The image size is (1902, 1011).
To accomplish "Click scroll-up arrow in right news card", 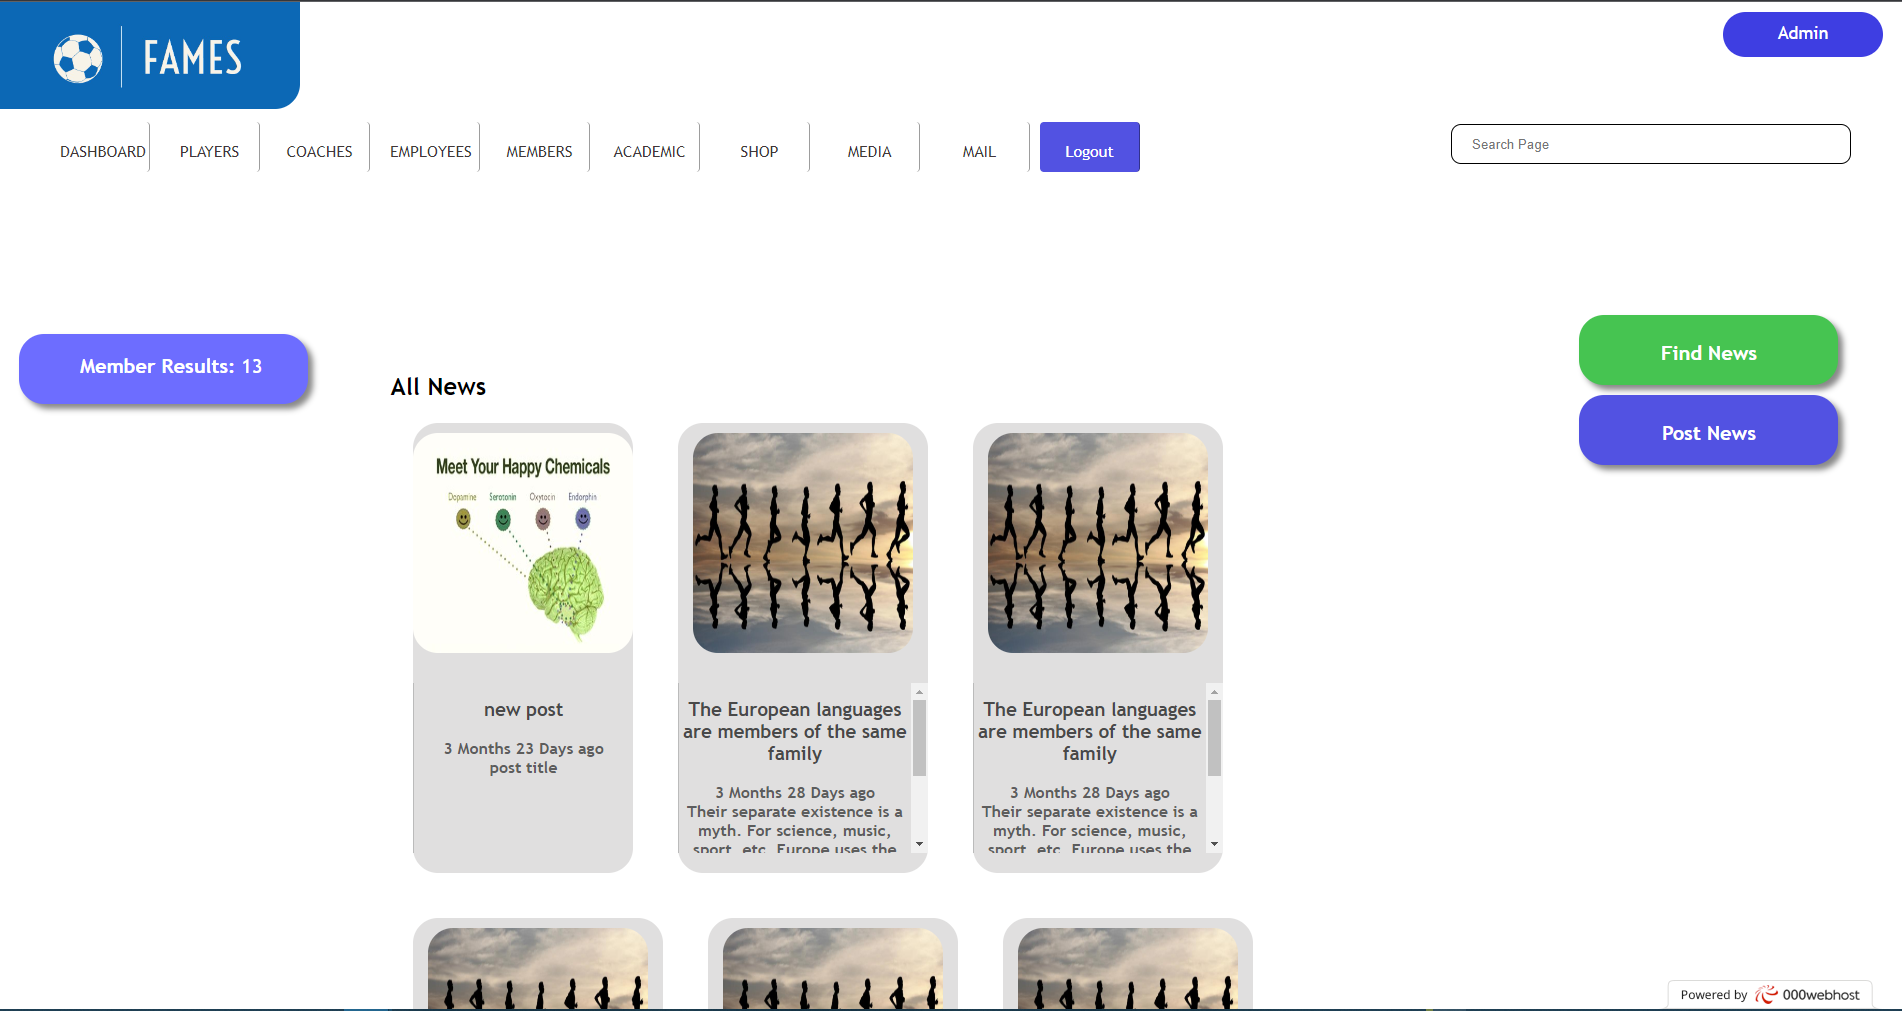I will coord(1214,692).
